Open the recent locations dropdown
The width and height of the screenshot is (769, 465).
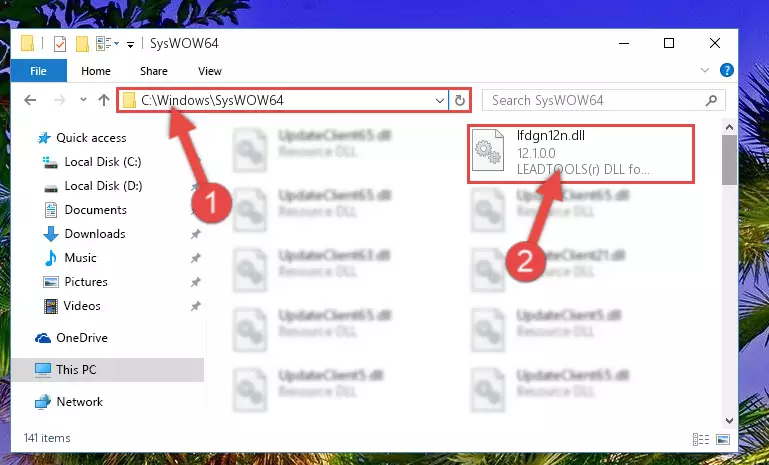83,100
